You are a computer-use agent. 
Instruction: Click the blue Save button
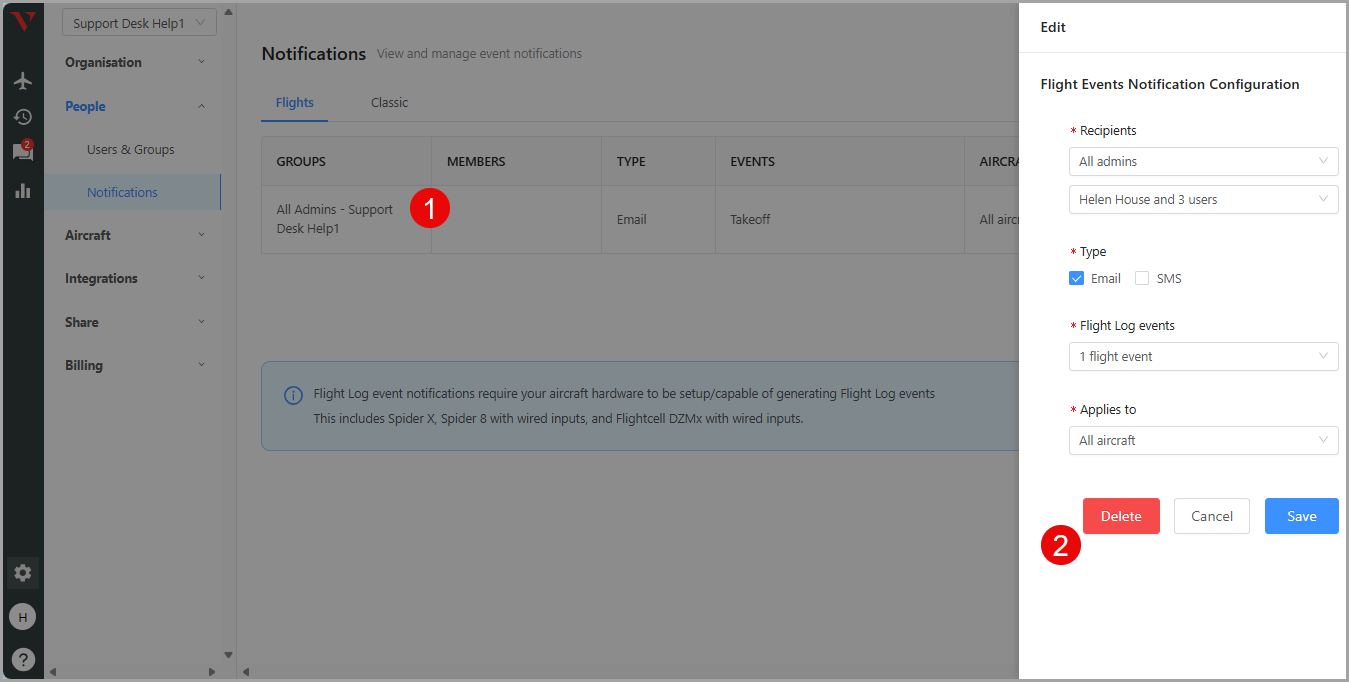[x=1301, y=516]
